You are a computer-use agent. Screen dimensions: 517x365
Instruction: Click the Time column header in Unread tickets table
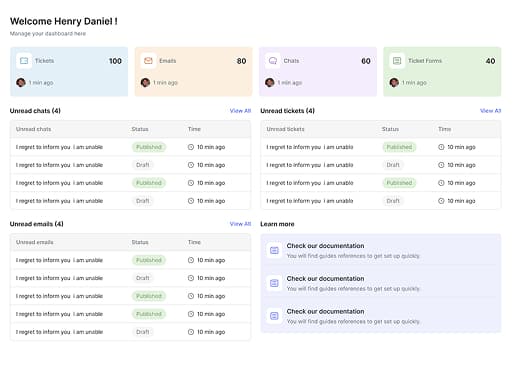point(444,129)
